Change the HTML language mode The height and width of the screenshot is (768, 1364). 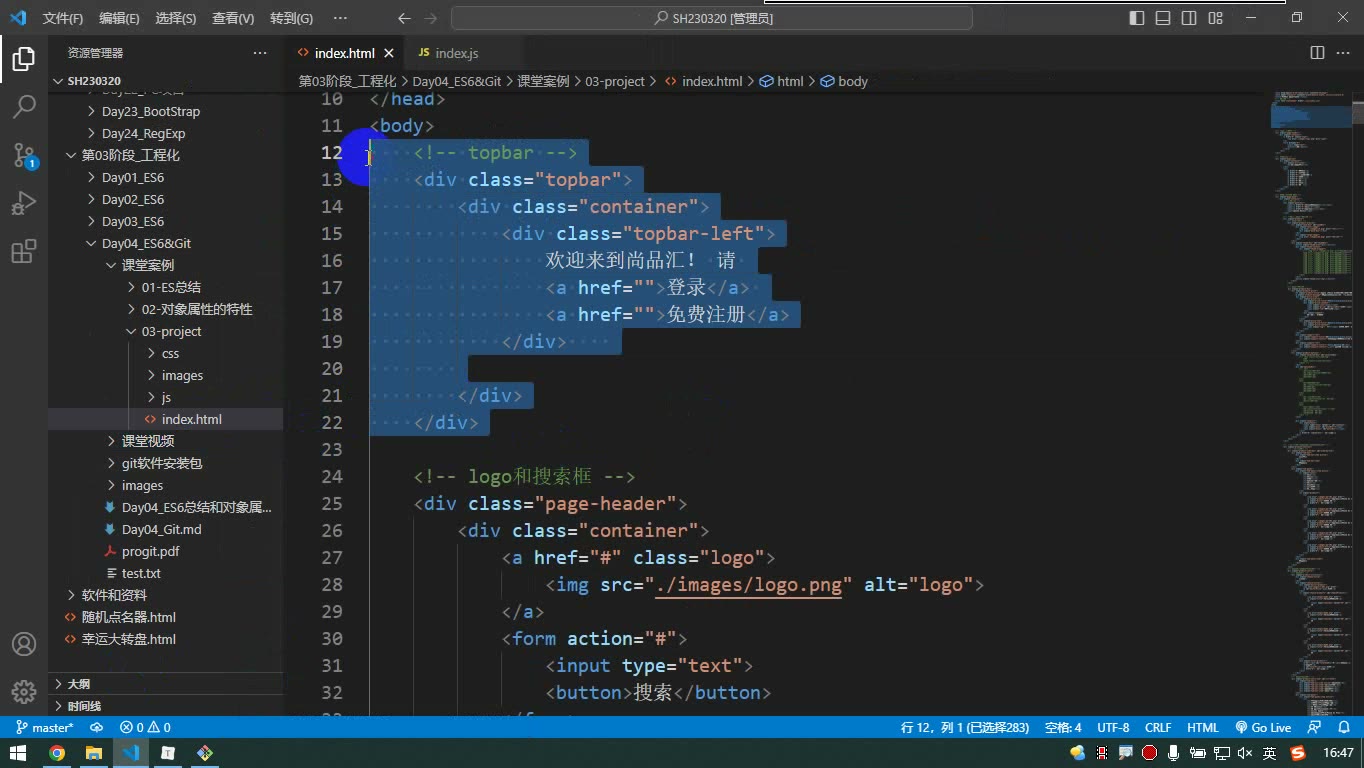[x=1203, y=728]
